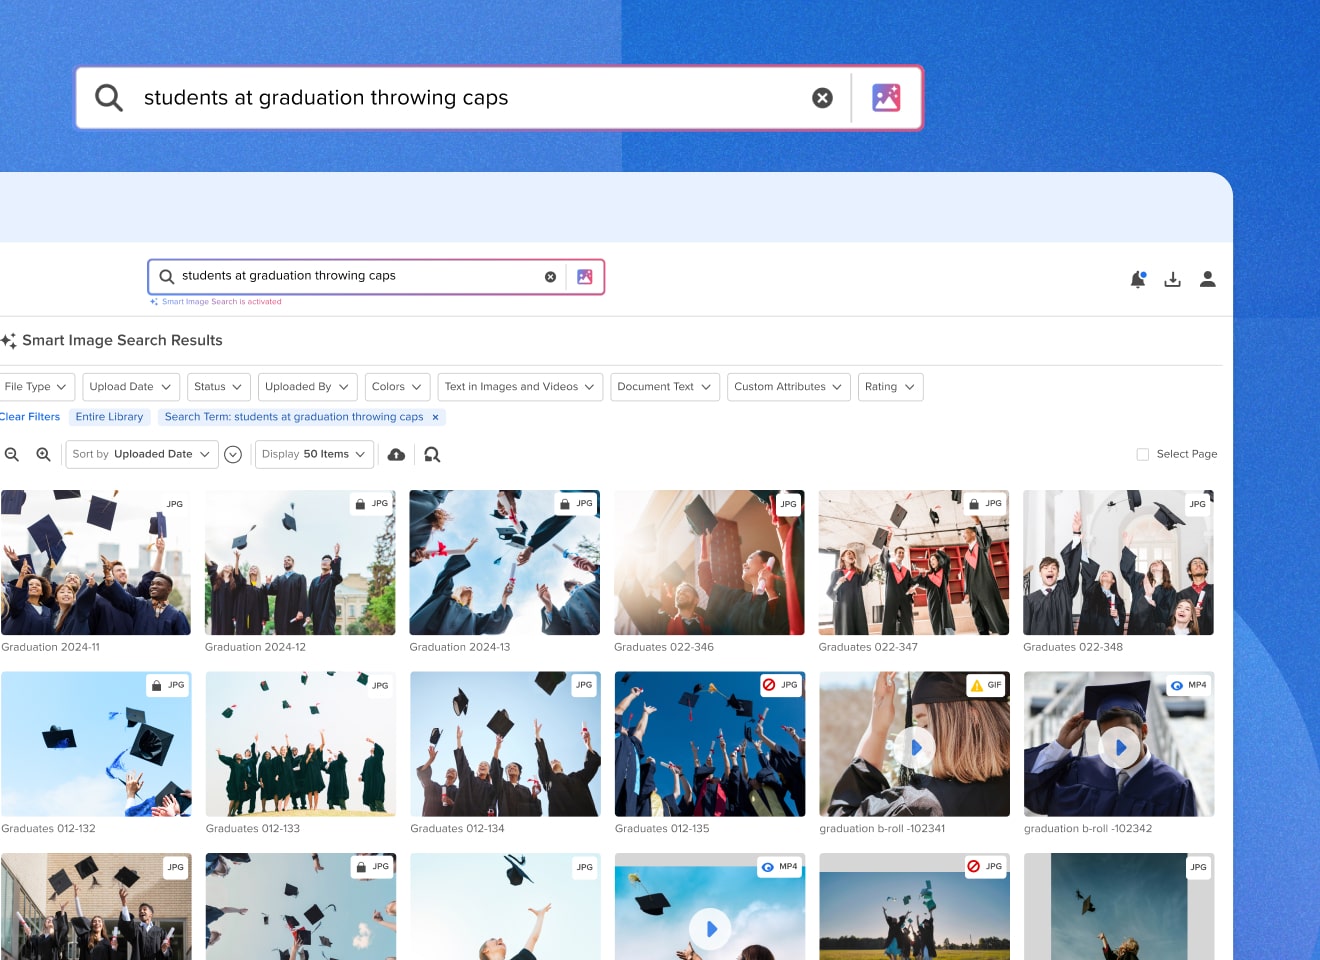Screen dimensions: 1320x960
Task: Open Graduation 2024-12 thumbnail
Action: pos(300,562)
